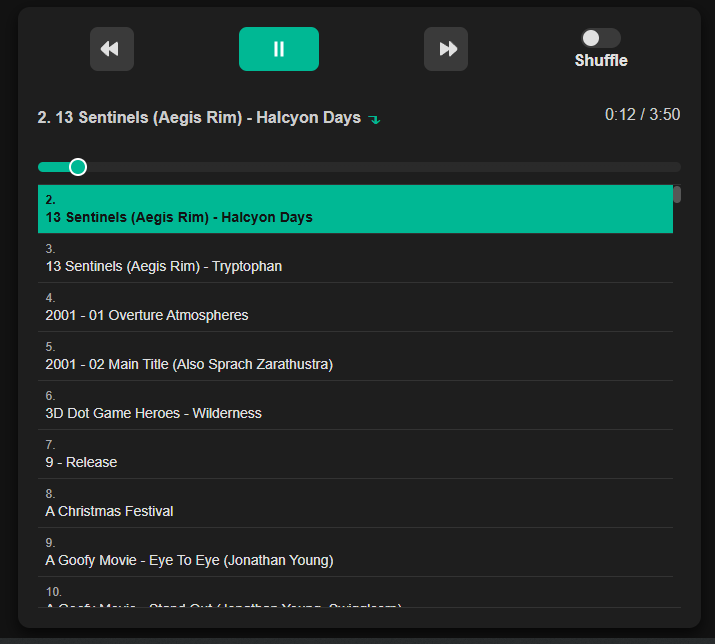
Task: Select 2001 - 02 Main Title track
Action: tap(355, 356)
